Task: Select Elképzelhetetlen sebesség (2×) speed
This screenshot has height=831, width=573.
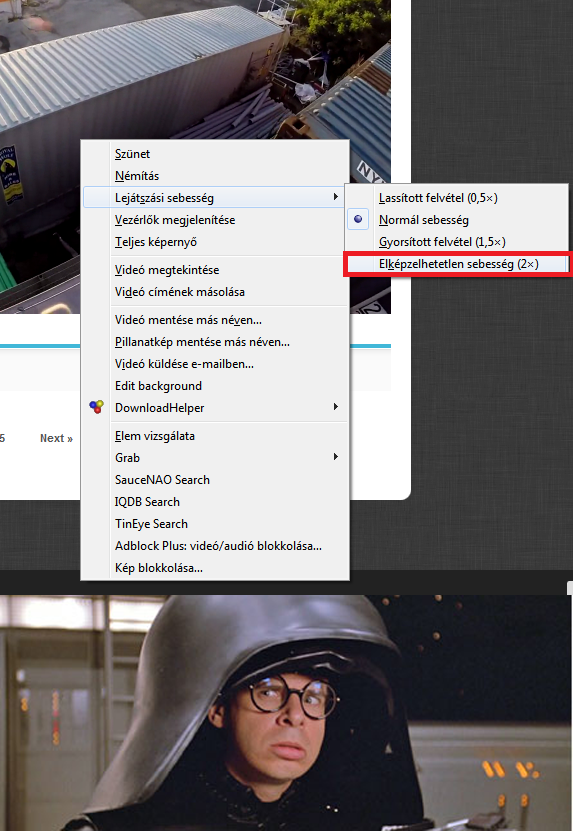Action: (457, 264)
